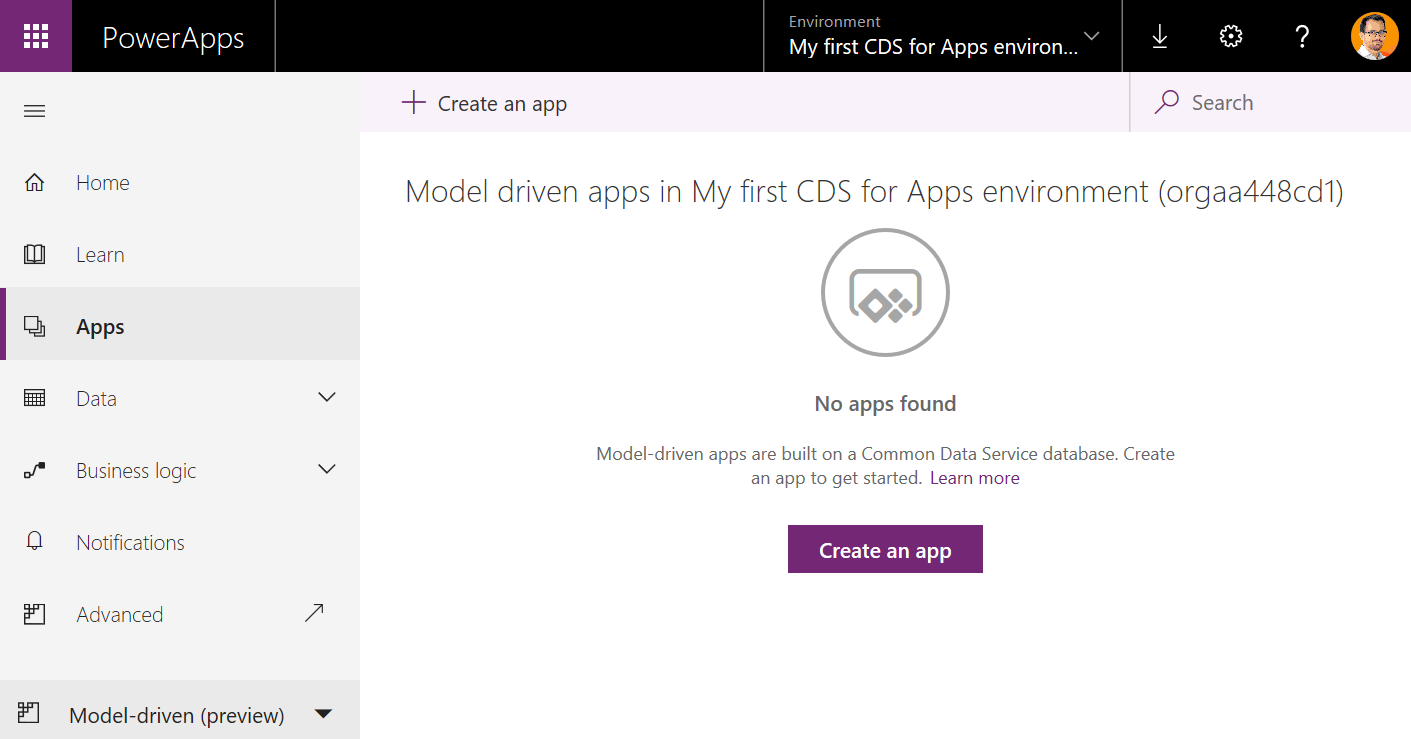This screenshot has height=739, width=1411.
Task: Open the app launcher waffle icon
Action: pyautogui.click(x=36, y=36)
